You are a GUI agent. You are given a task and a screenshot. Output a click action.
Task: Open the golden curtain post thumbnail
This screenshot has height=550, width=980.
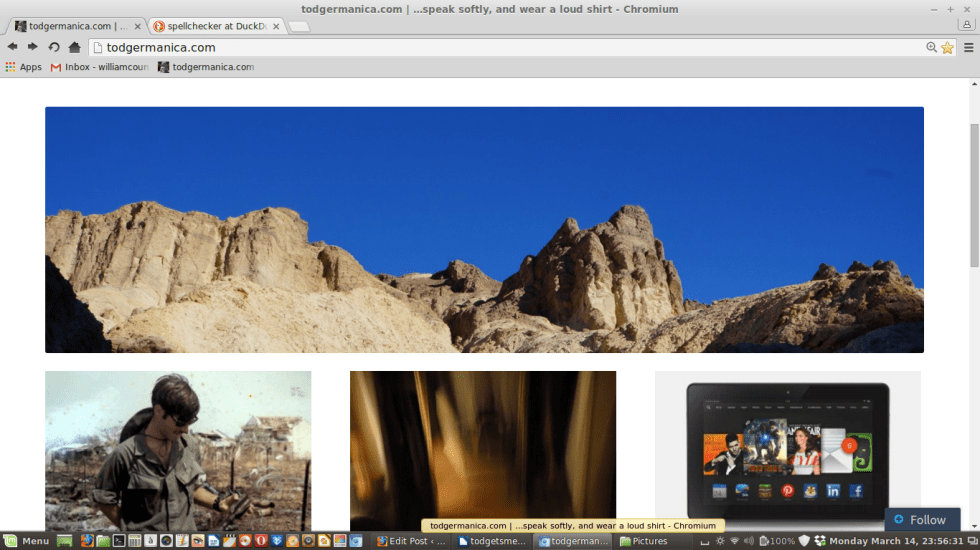483,451
